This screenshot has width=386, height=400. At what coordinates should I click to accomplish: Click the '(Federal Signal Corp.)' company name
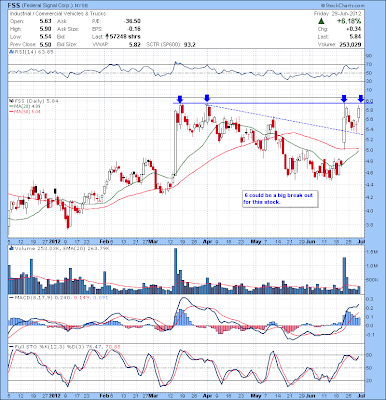point(47,6)
